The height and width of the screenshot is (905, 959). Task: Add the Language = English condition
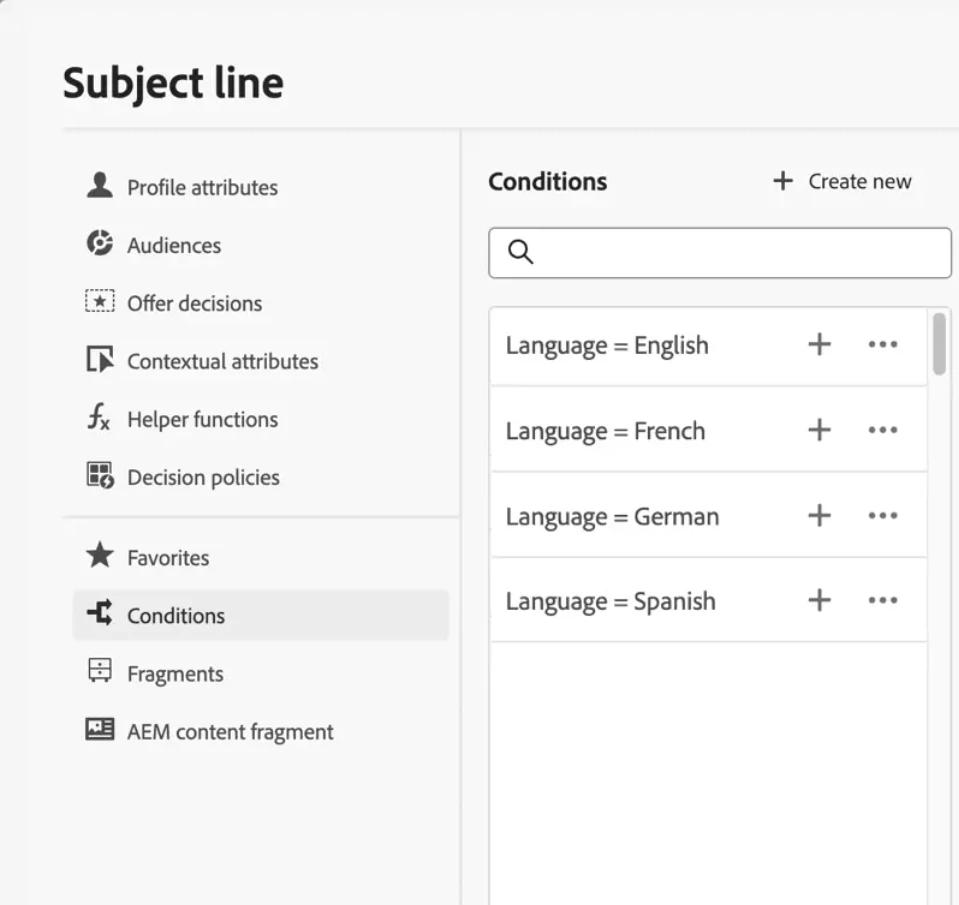pyautogui.click(x=819, y=345)
